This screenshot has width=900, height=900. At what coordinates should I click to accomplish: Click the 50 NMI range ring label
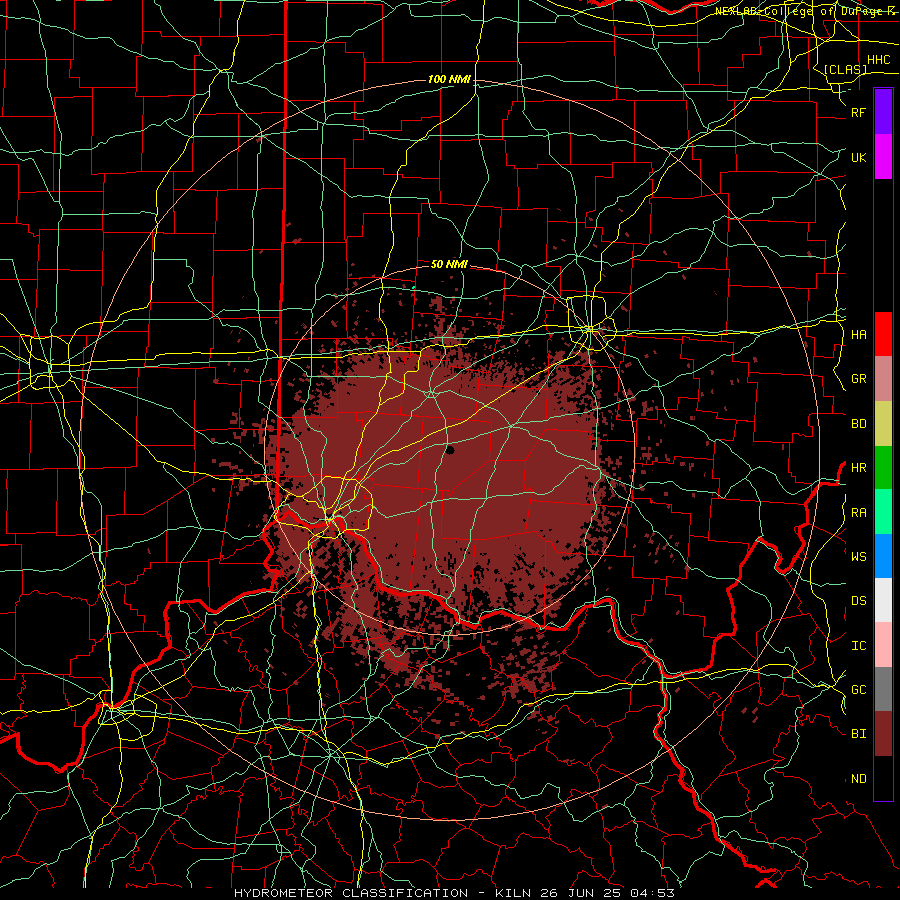click(449, 264)
